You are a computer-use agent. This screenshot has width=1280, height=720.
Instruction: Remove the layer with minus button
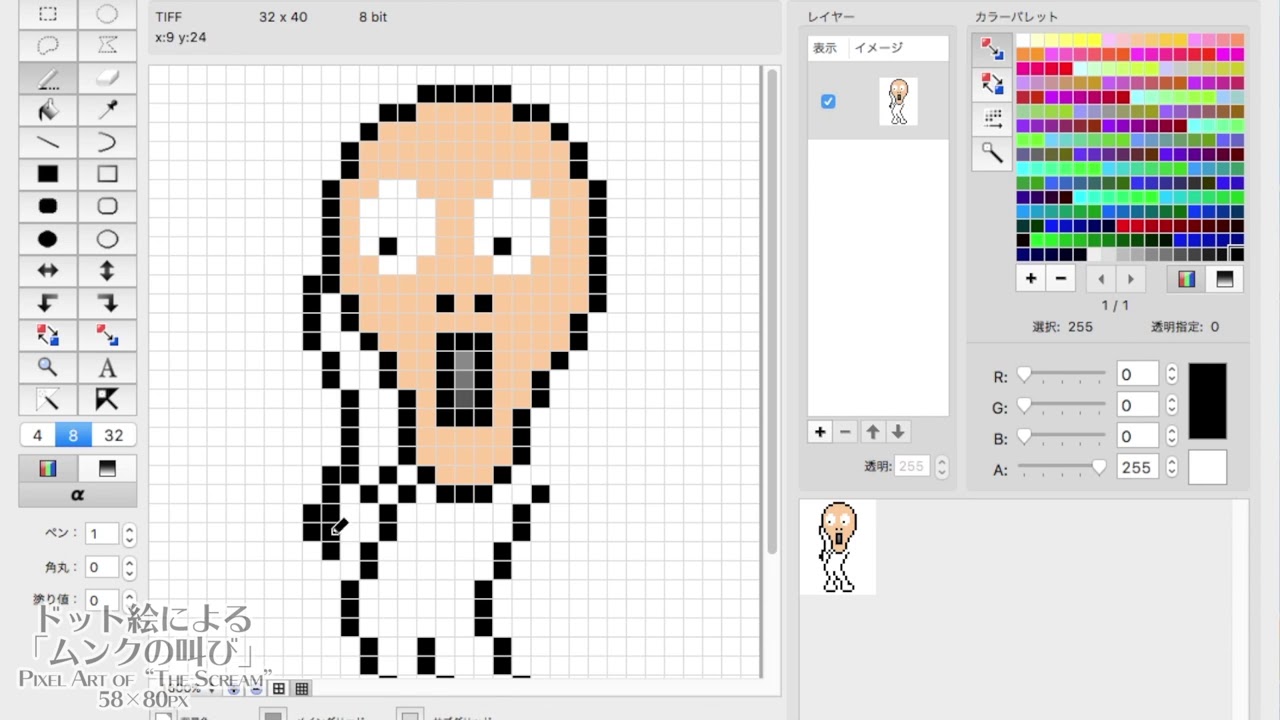pyautogui.click(x=846, y=432)
